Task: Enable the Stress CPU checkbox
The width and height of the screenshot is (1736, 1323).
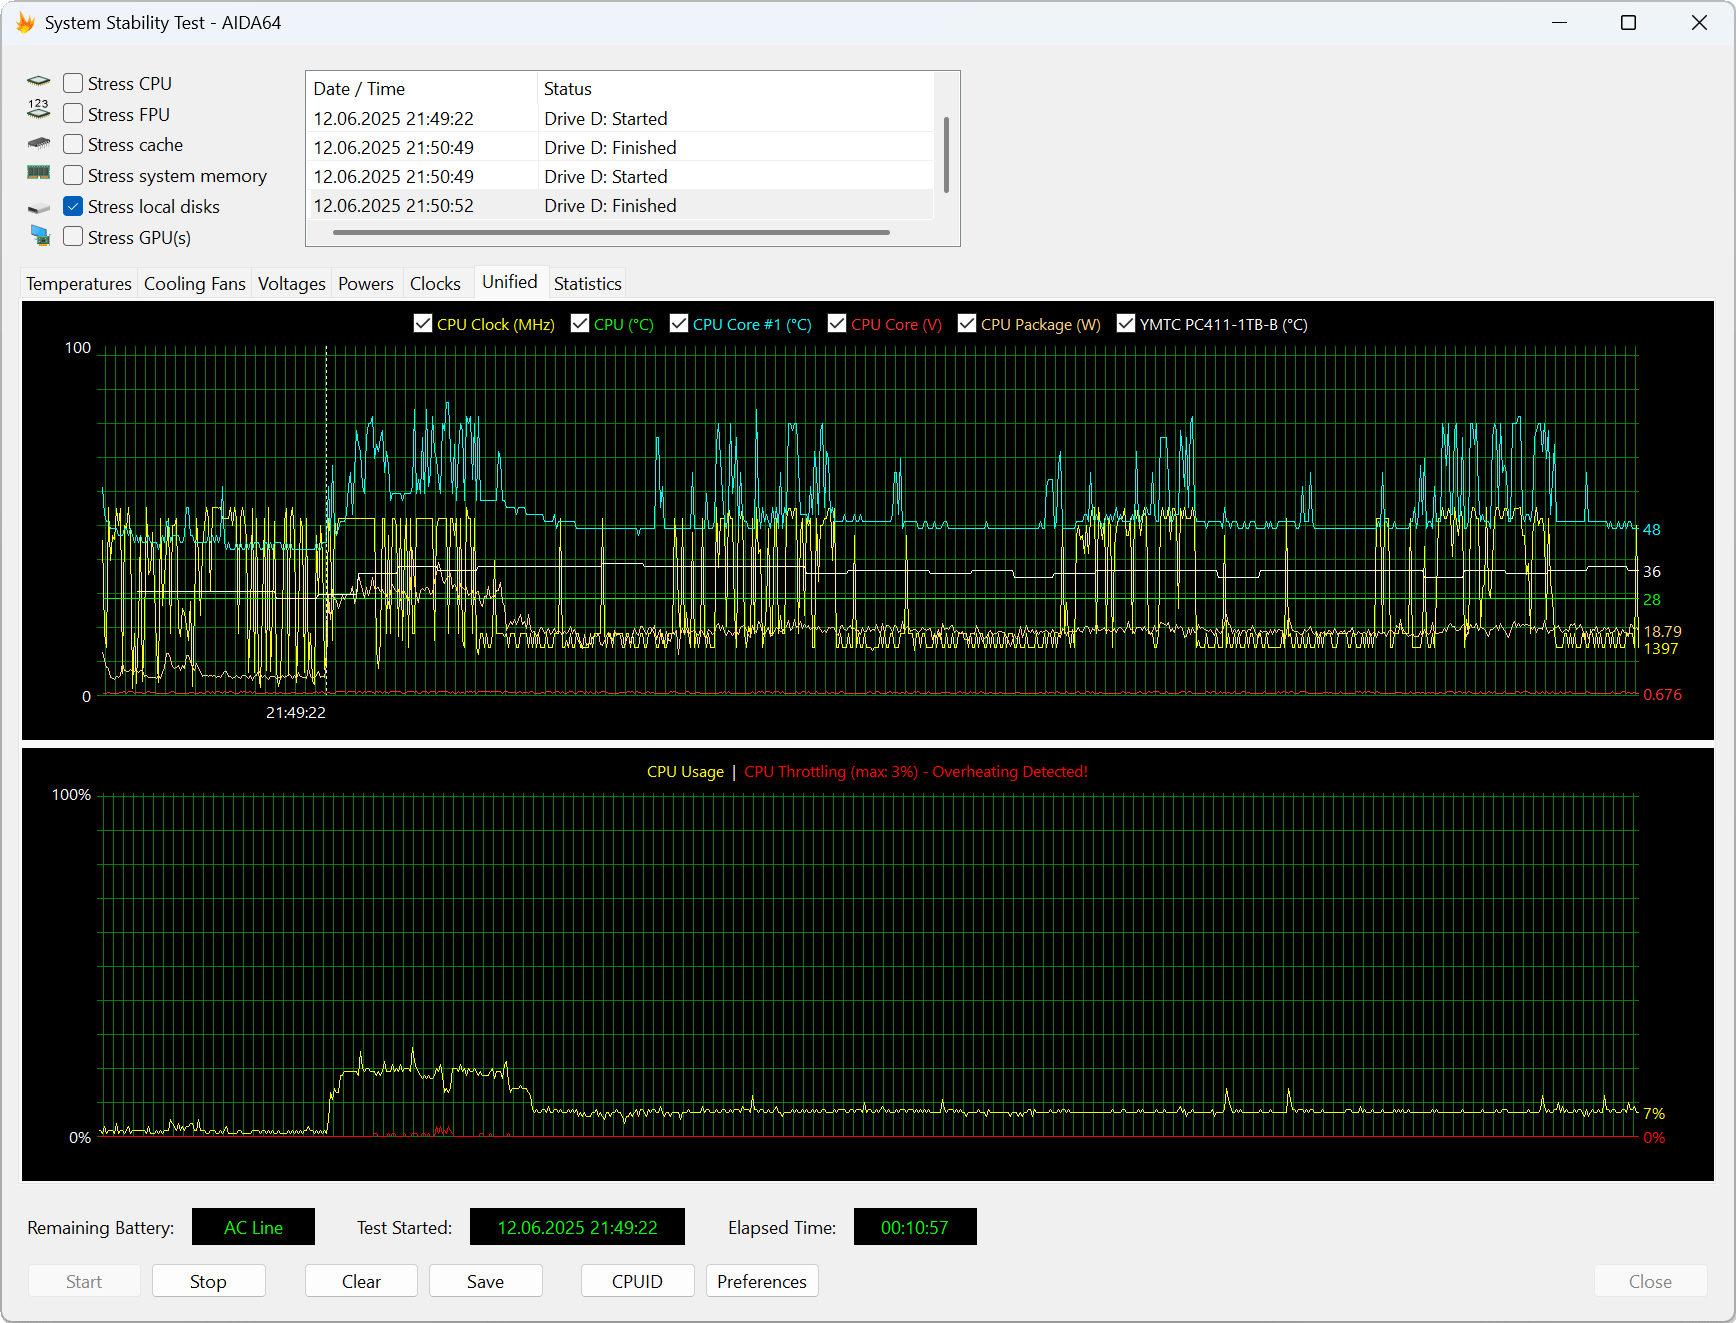Action: (73, 83)
